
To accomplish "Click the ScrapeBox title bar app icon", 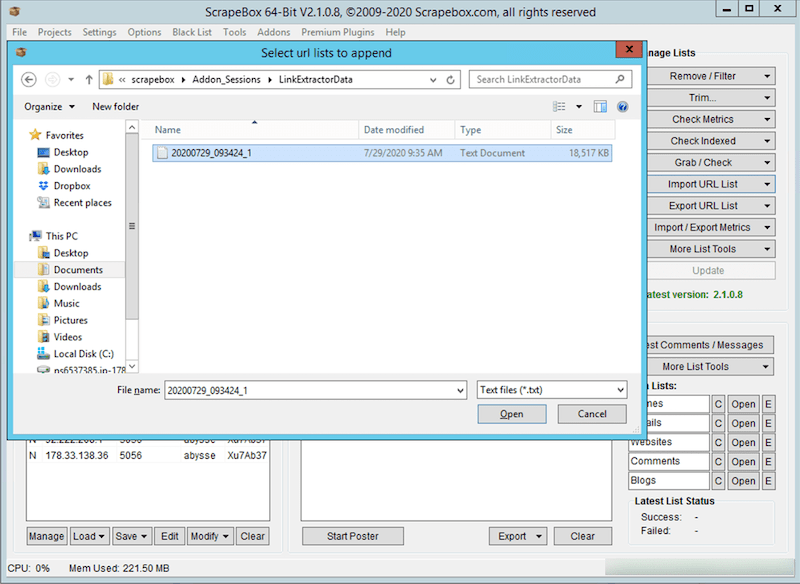I will pos(15,11).
